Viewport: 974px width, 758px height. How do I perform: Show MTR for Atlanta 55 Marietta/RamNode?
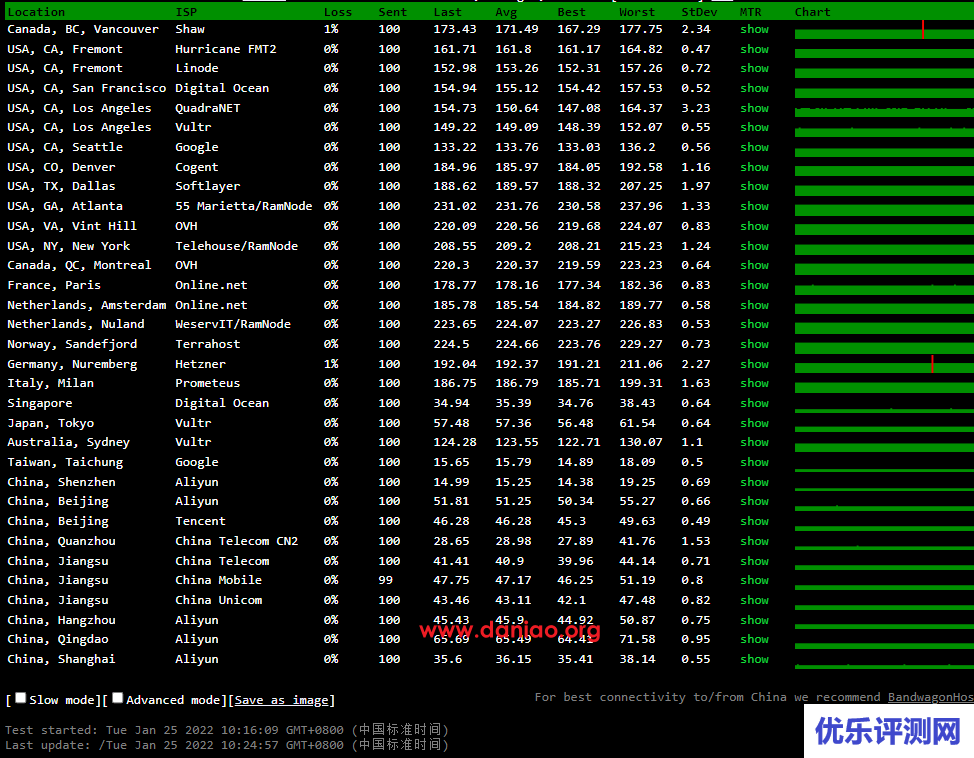click(754, 206)
